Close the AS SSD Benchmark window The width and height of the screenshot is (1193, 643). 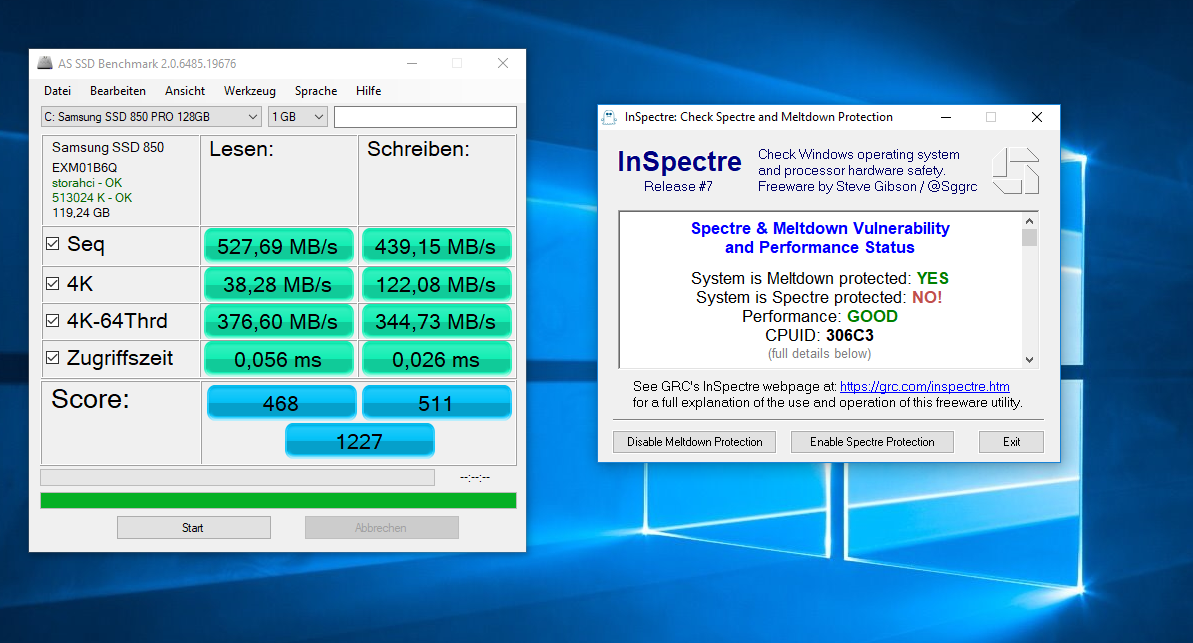pos(503,63)
